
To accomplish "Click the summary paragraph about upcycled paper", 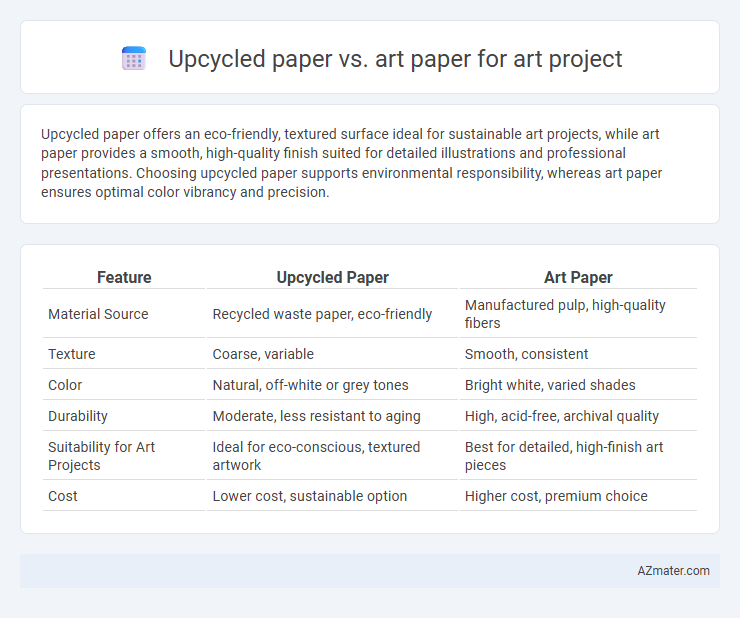I will coord(352,163).
